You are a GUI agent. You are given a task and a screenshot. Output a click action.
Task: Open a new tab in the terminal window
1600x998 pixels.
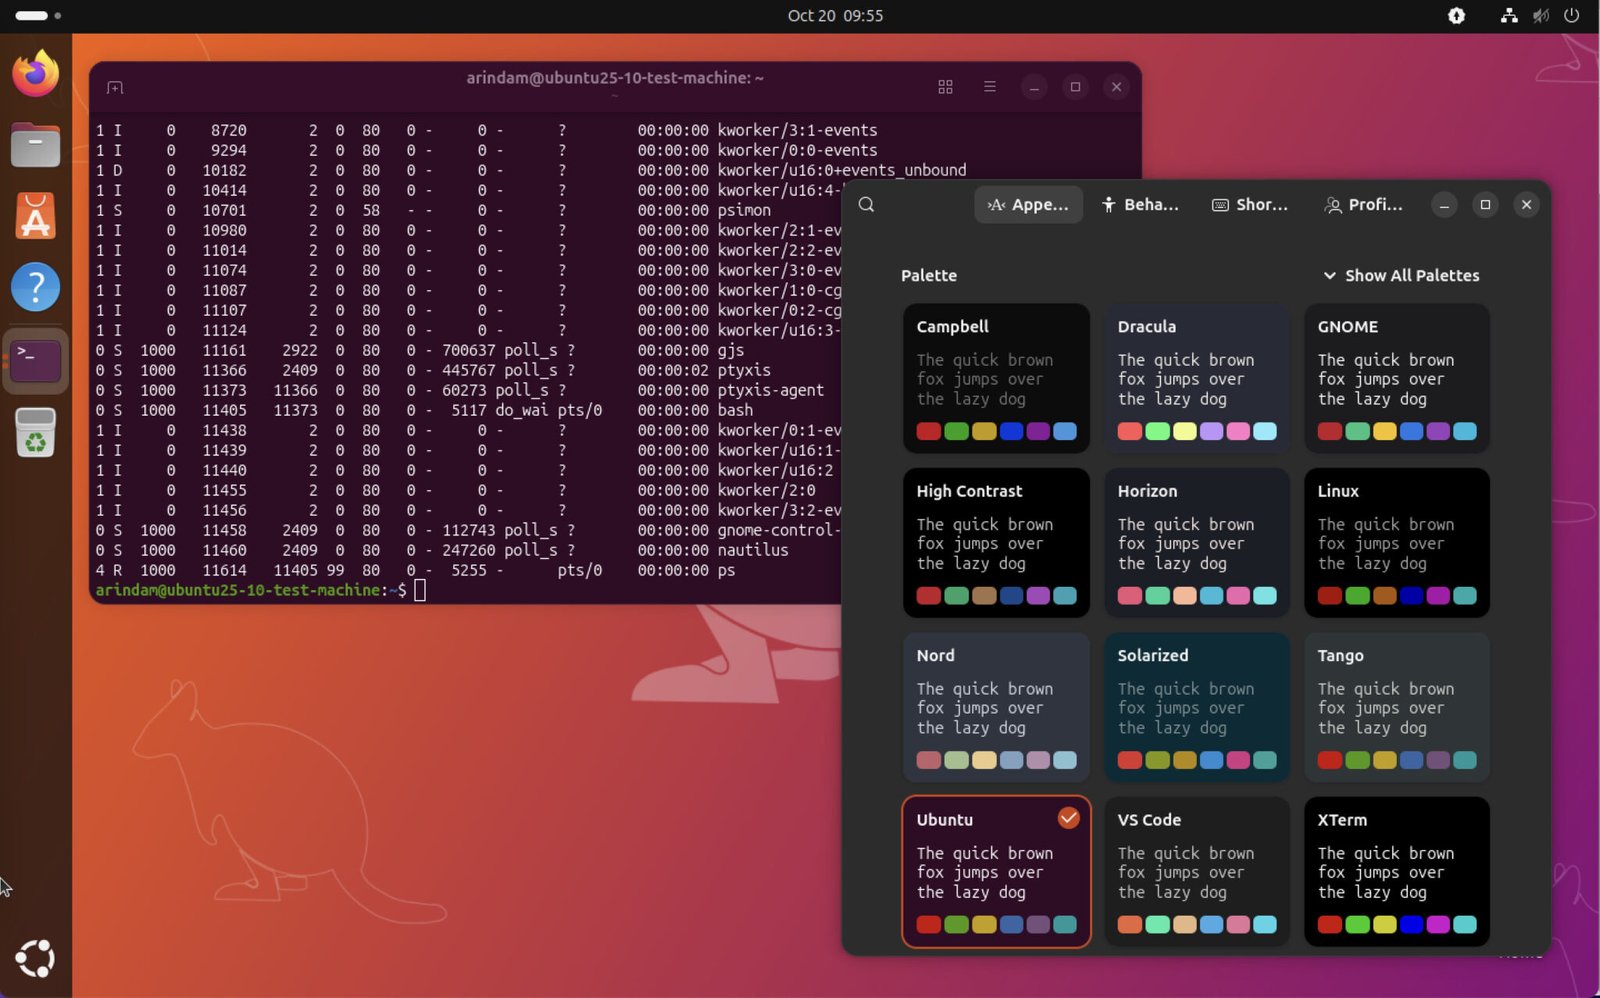115,88
